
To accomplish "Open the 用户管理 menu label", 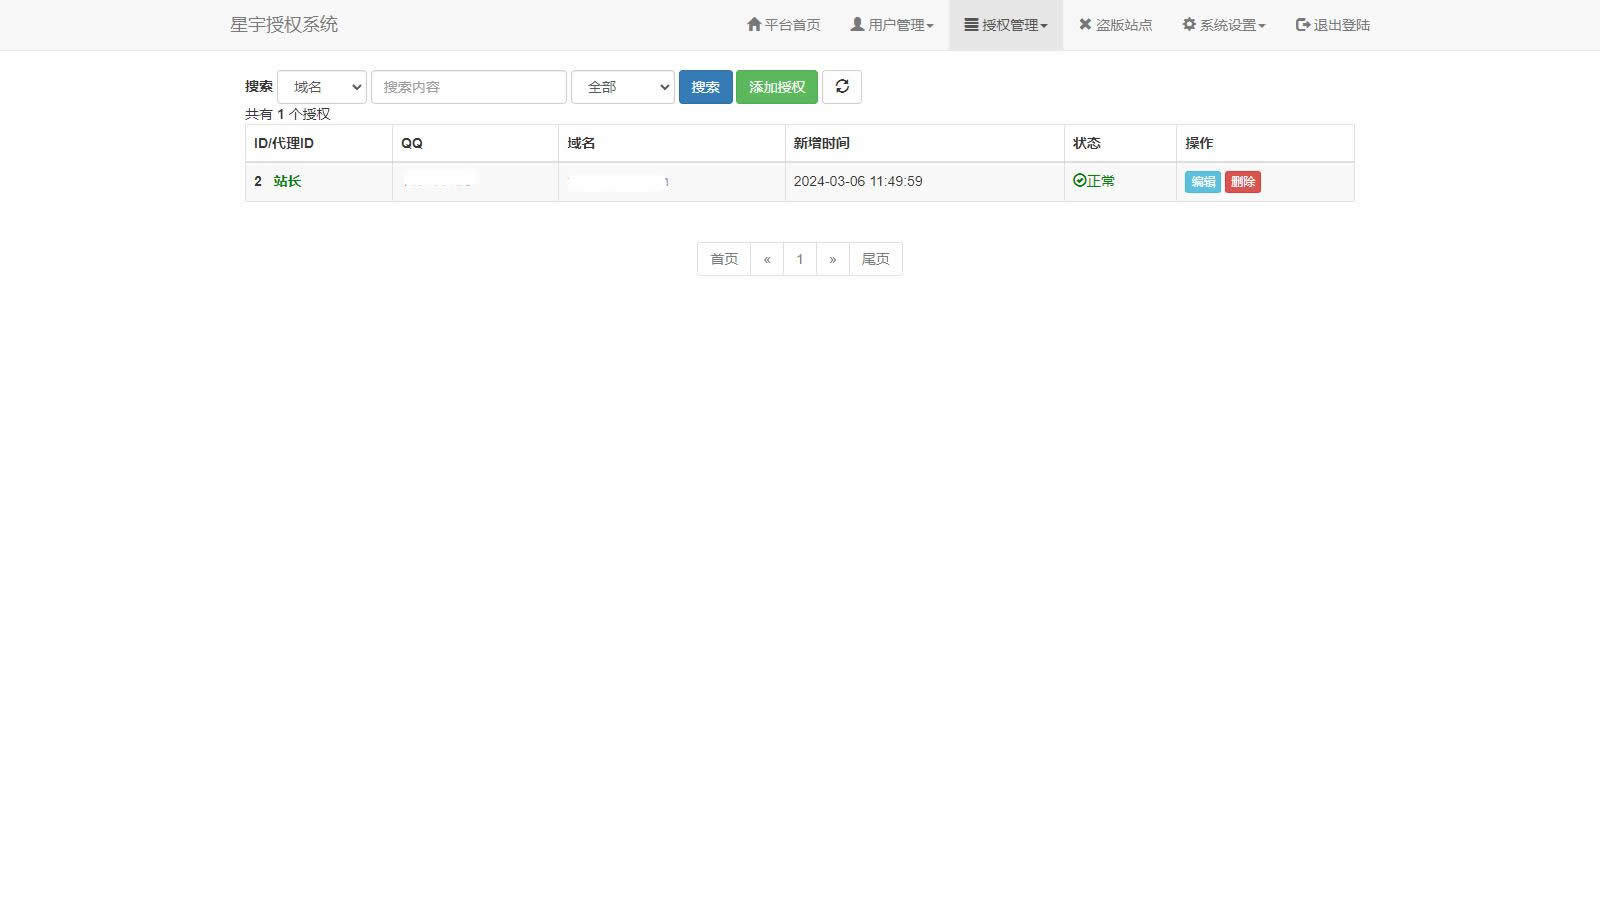I will (x=896, y=25).
